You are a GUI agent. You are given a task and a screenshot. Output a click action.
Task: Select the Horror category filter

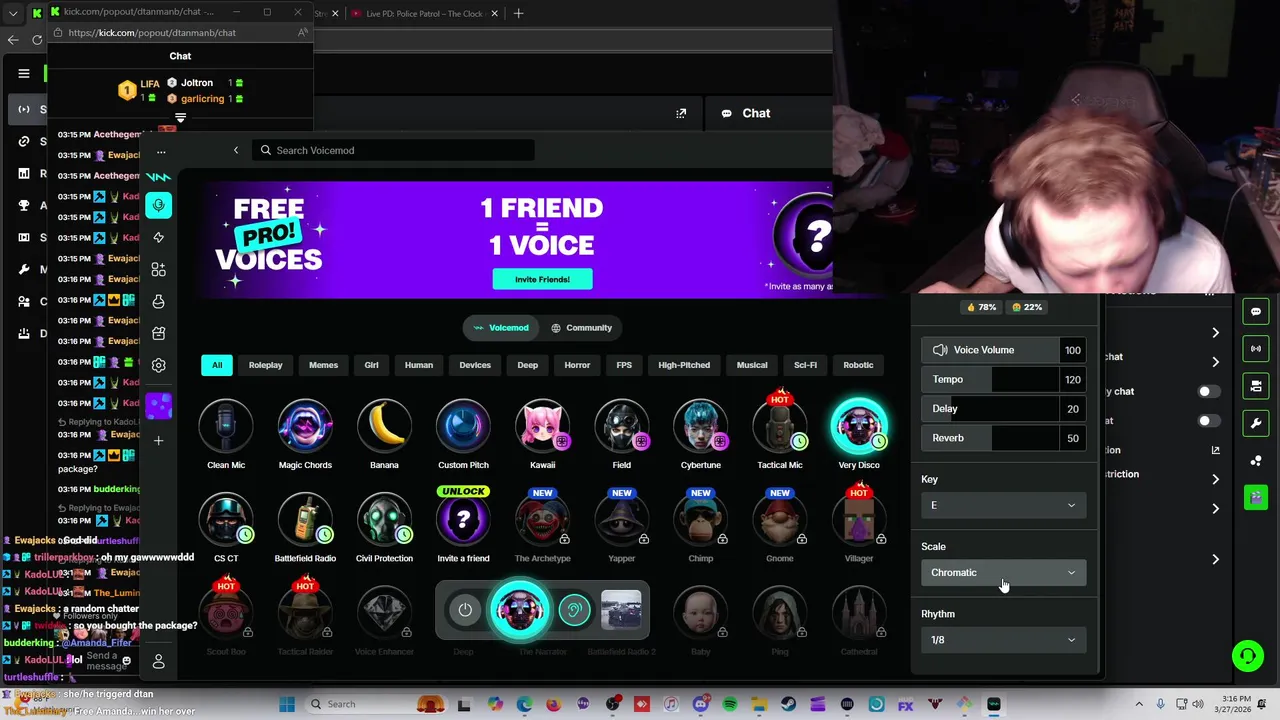click(x=577, y=365)
